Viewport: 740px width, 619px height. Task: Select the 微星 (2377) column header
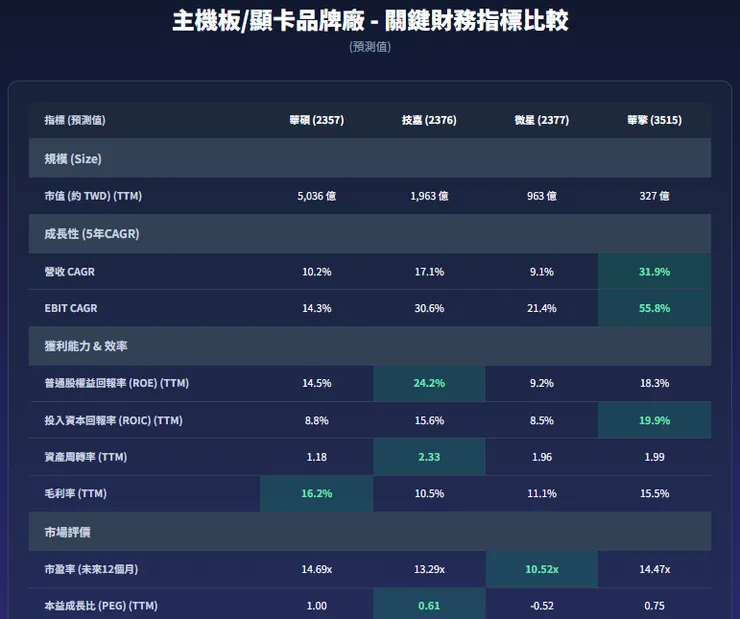542,120
